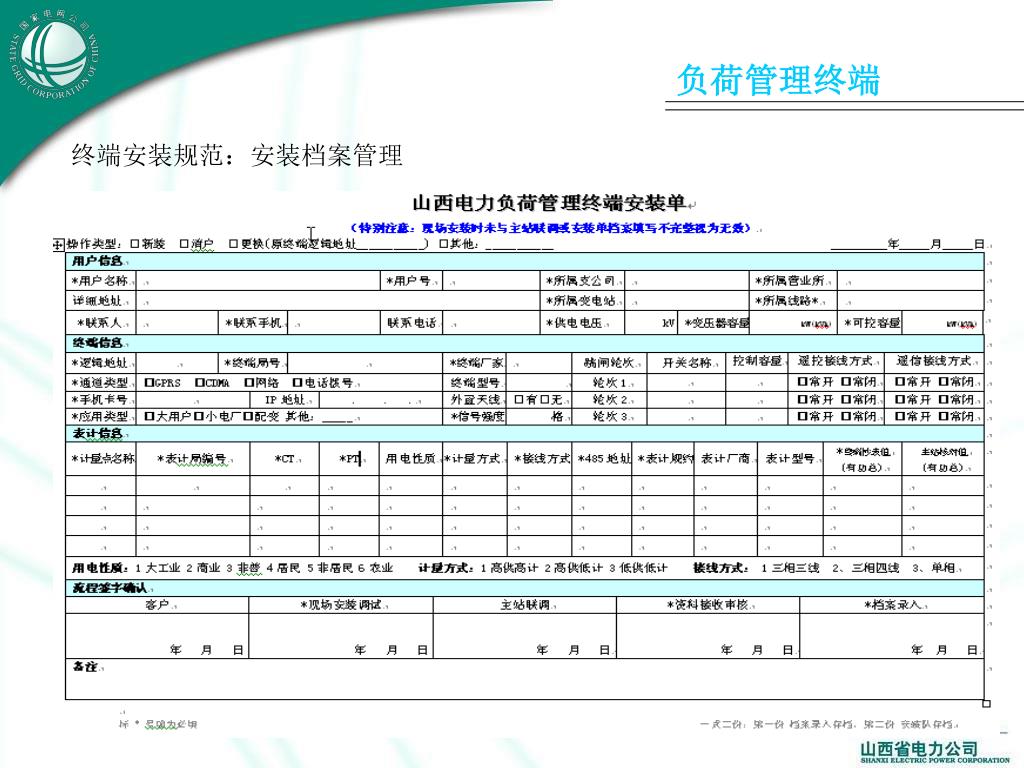Tick the GPRS channel type checkbox

click(149, 382)
